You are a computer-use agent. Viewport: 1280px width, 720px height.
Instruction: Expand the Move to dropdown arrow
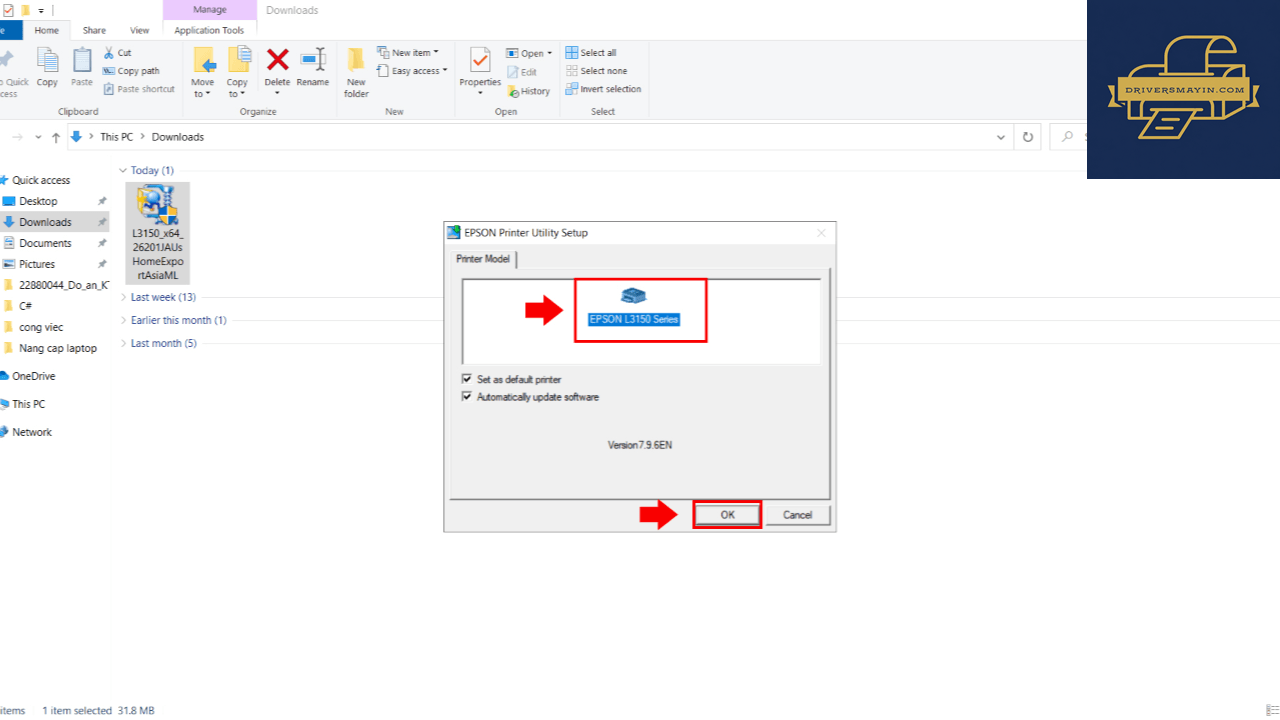pyautogui.click(x=208, y=94)
